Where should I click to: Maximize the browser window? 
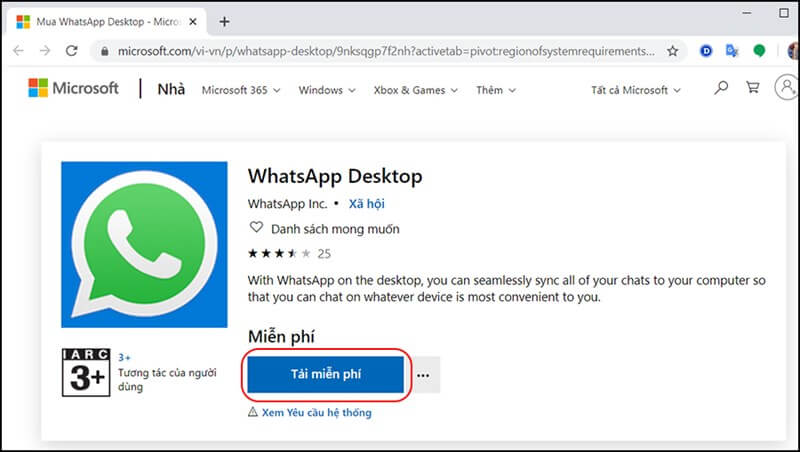pyautogui.click(x=784, y=13)
